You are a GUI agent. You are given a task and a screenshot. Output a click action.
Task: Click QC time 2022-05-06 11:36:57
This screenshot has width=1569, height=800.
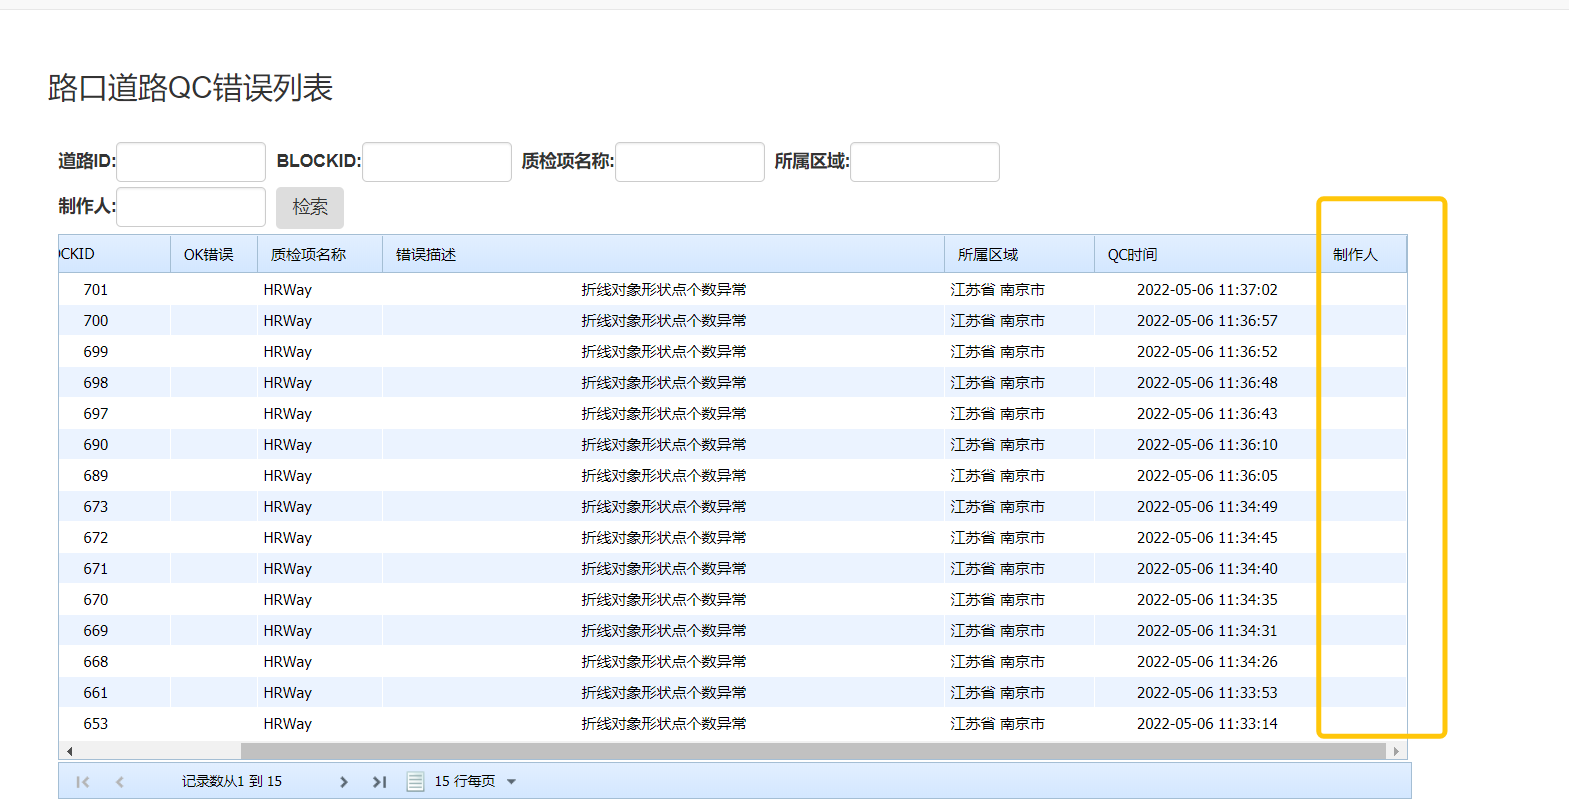coord(1207,321)
